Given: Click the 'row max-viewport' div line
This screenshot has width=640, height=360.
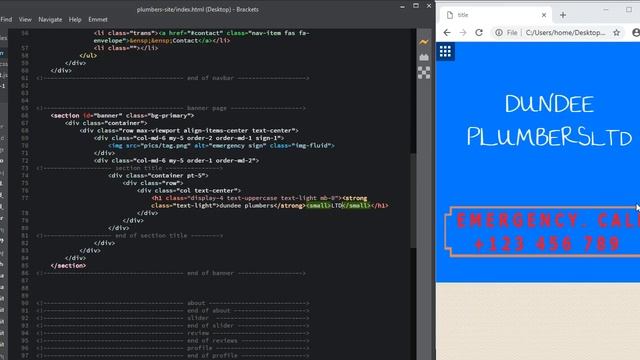Looking at the screenshot, I should 189,131.
